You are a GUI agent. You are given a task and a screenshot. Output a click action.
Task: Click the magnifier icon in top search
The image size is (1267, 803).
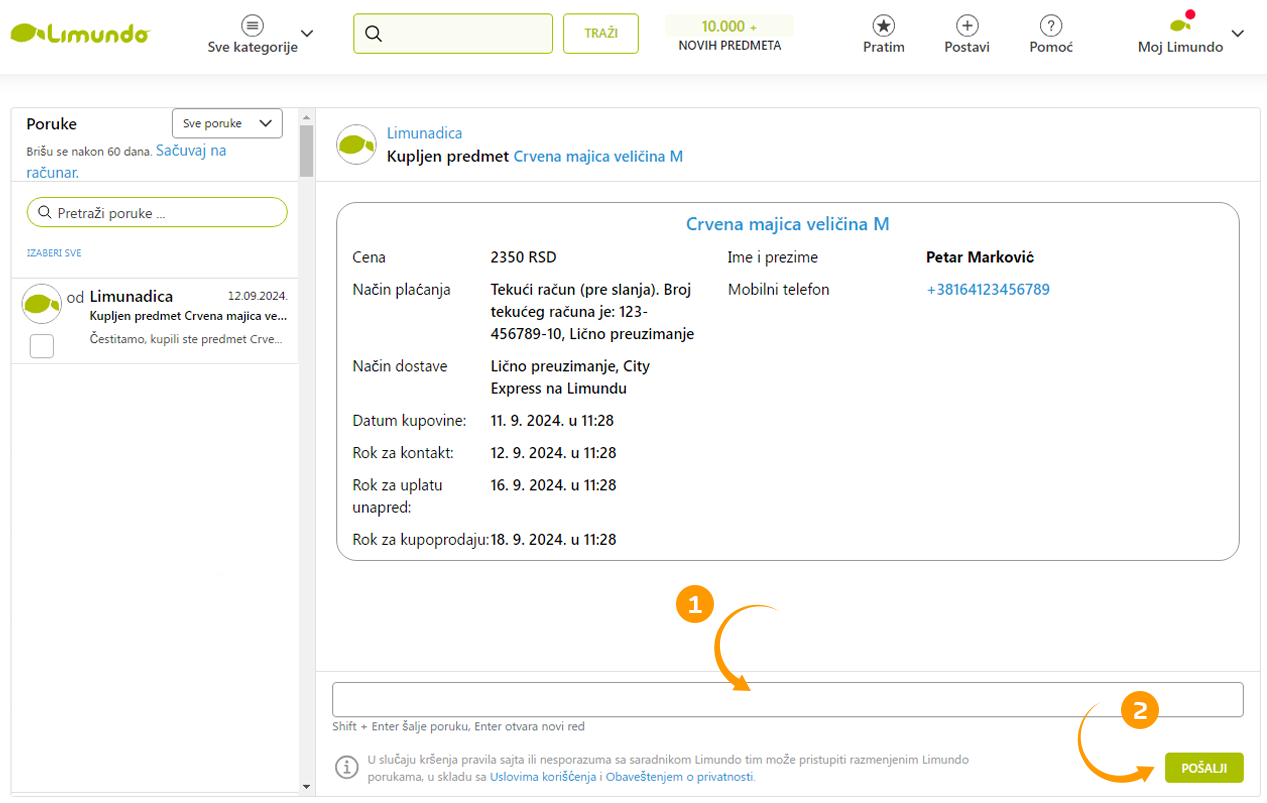click(x=374, y=33)
